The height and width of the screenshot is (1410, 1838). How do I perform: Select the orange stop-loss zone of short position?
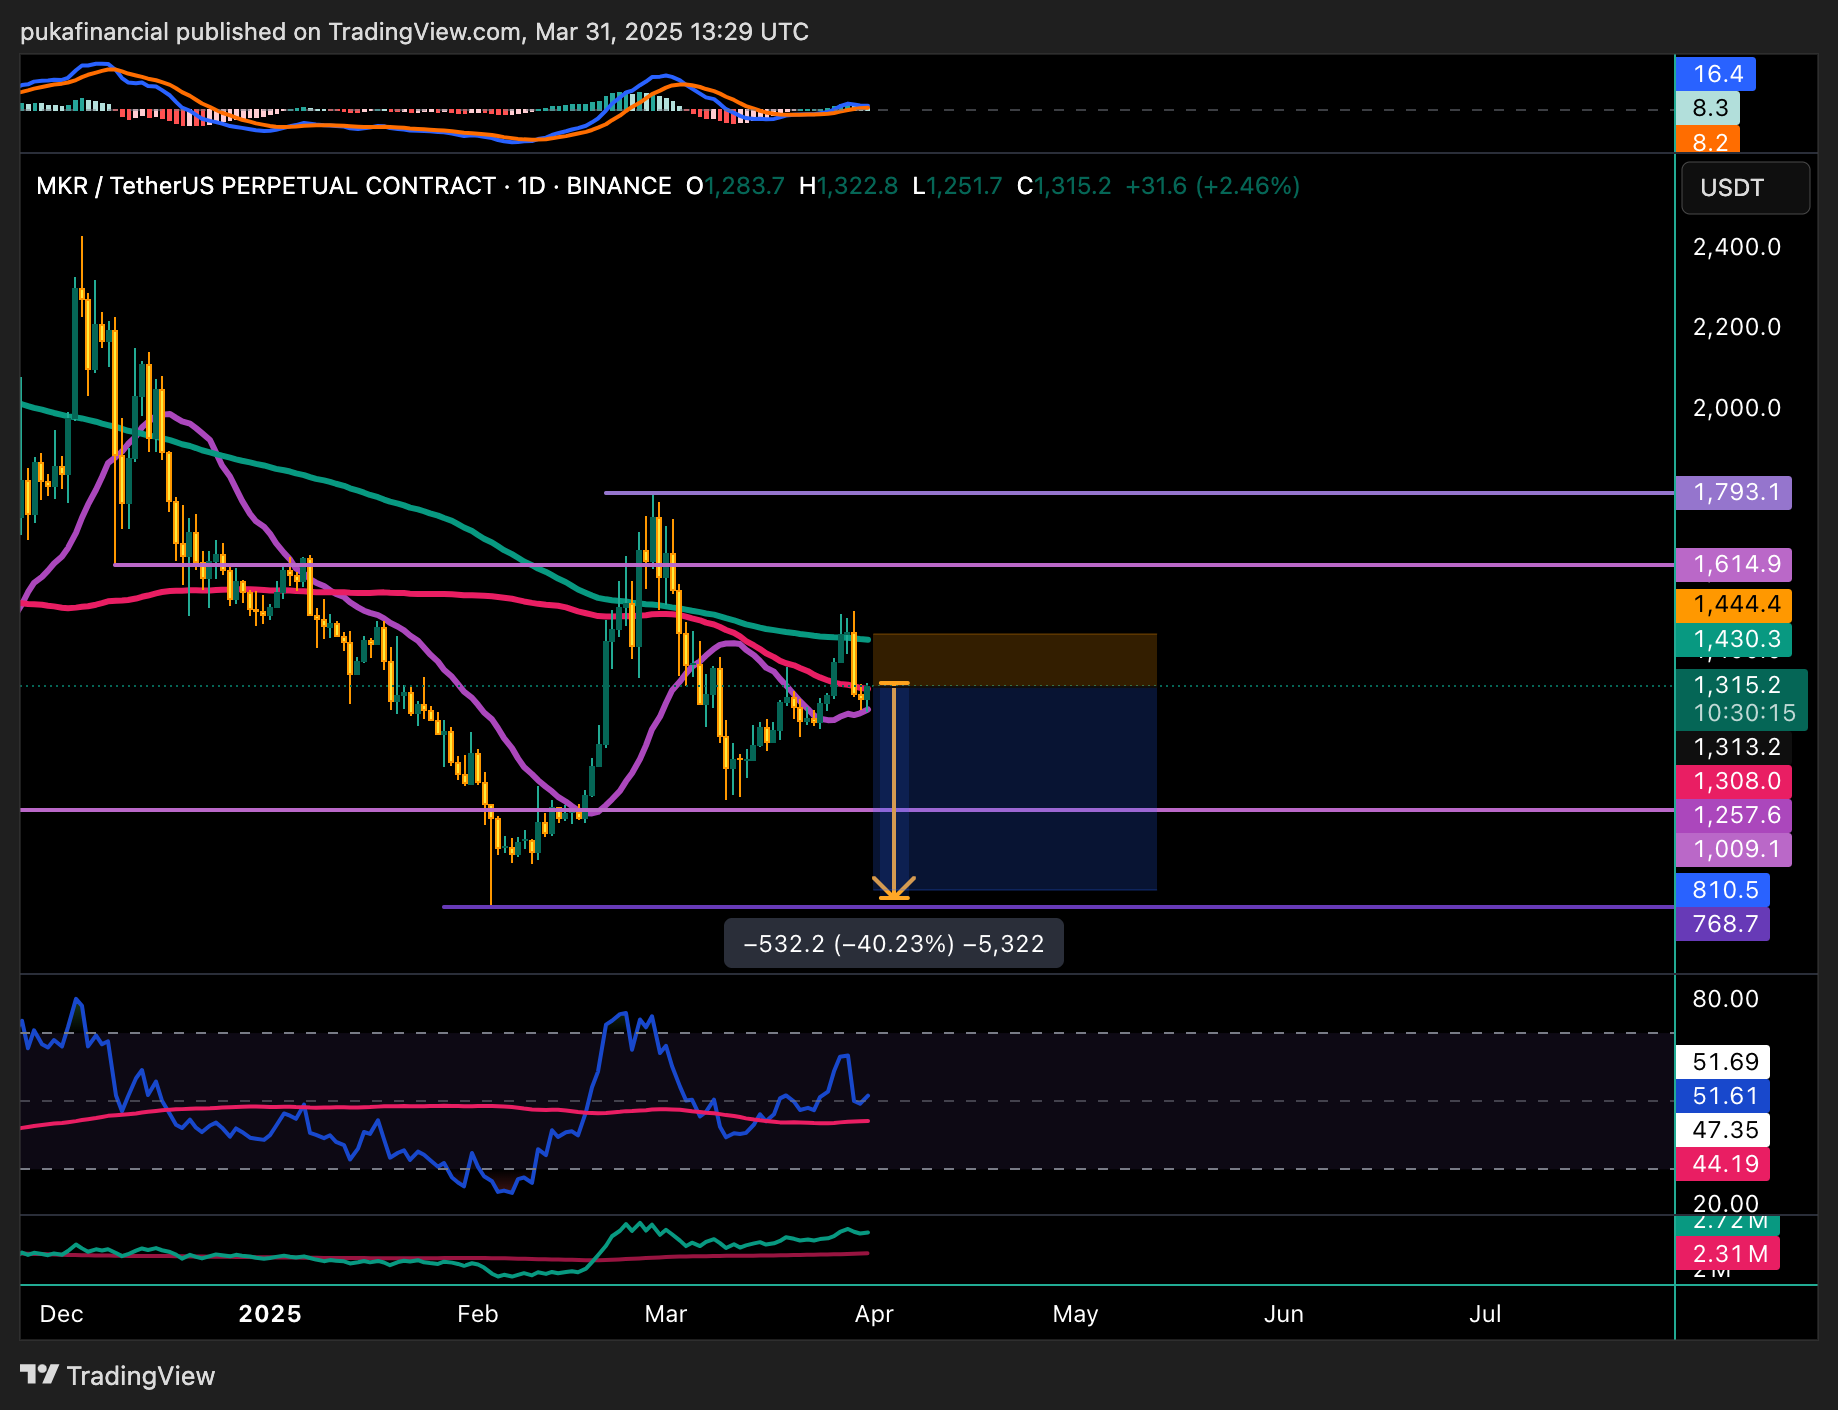coord(1014,659)
